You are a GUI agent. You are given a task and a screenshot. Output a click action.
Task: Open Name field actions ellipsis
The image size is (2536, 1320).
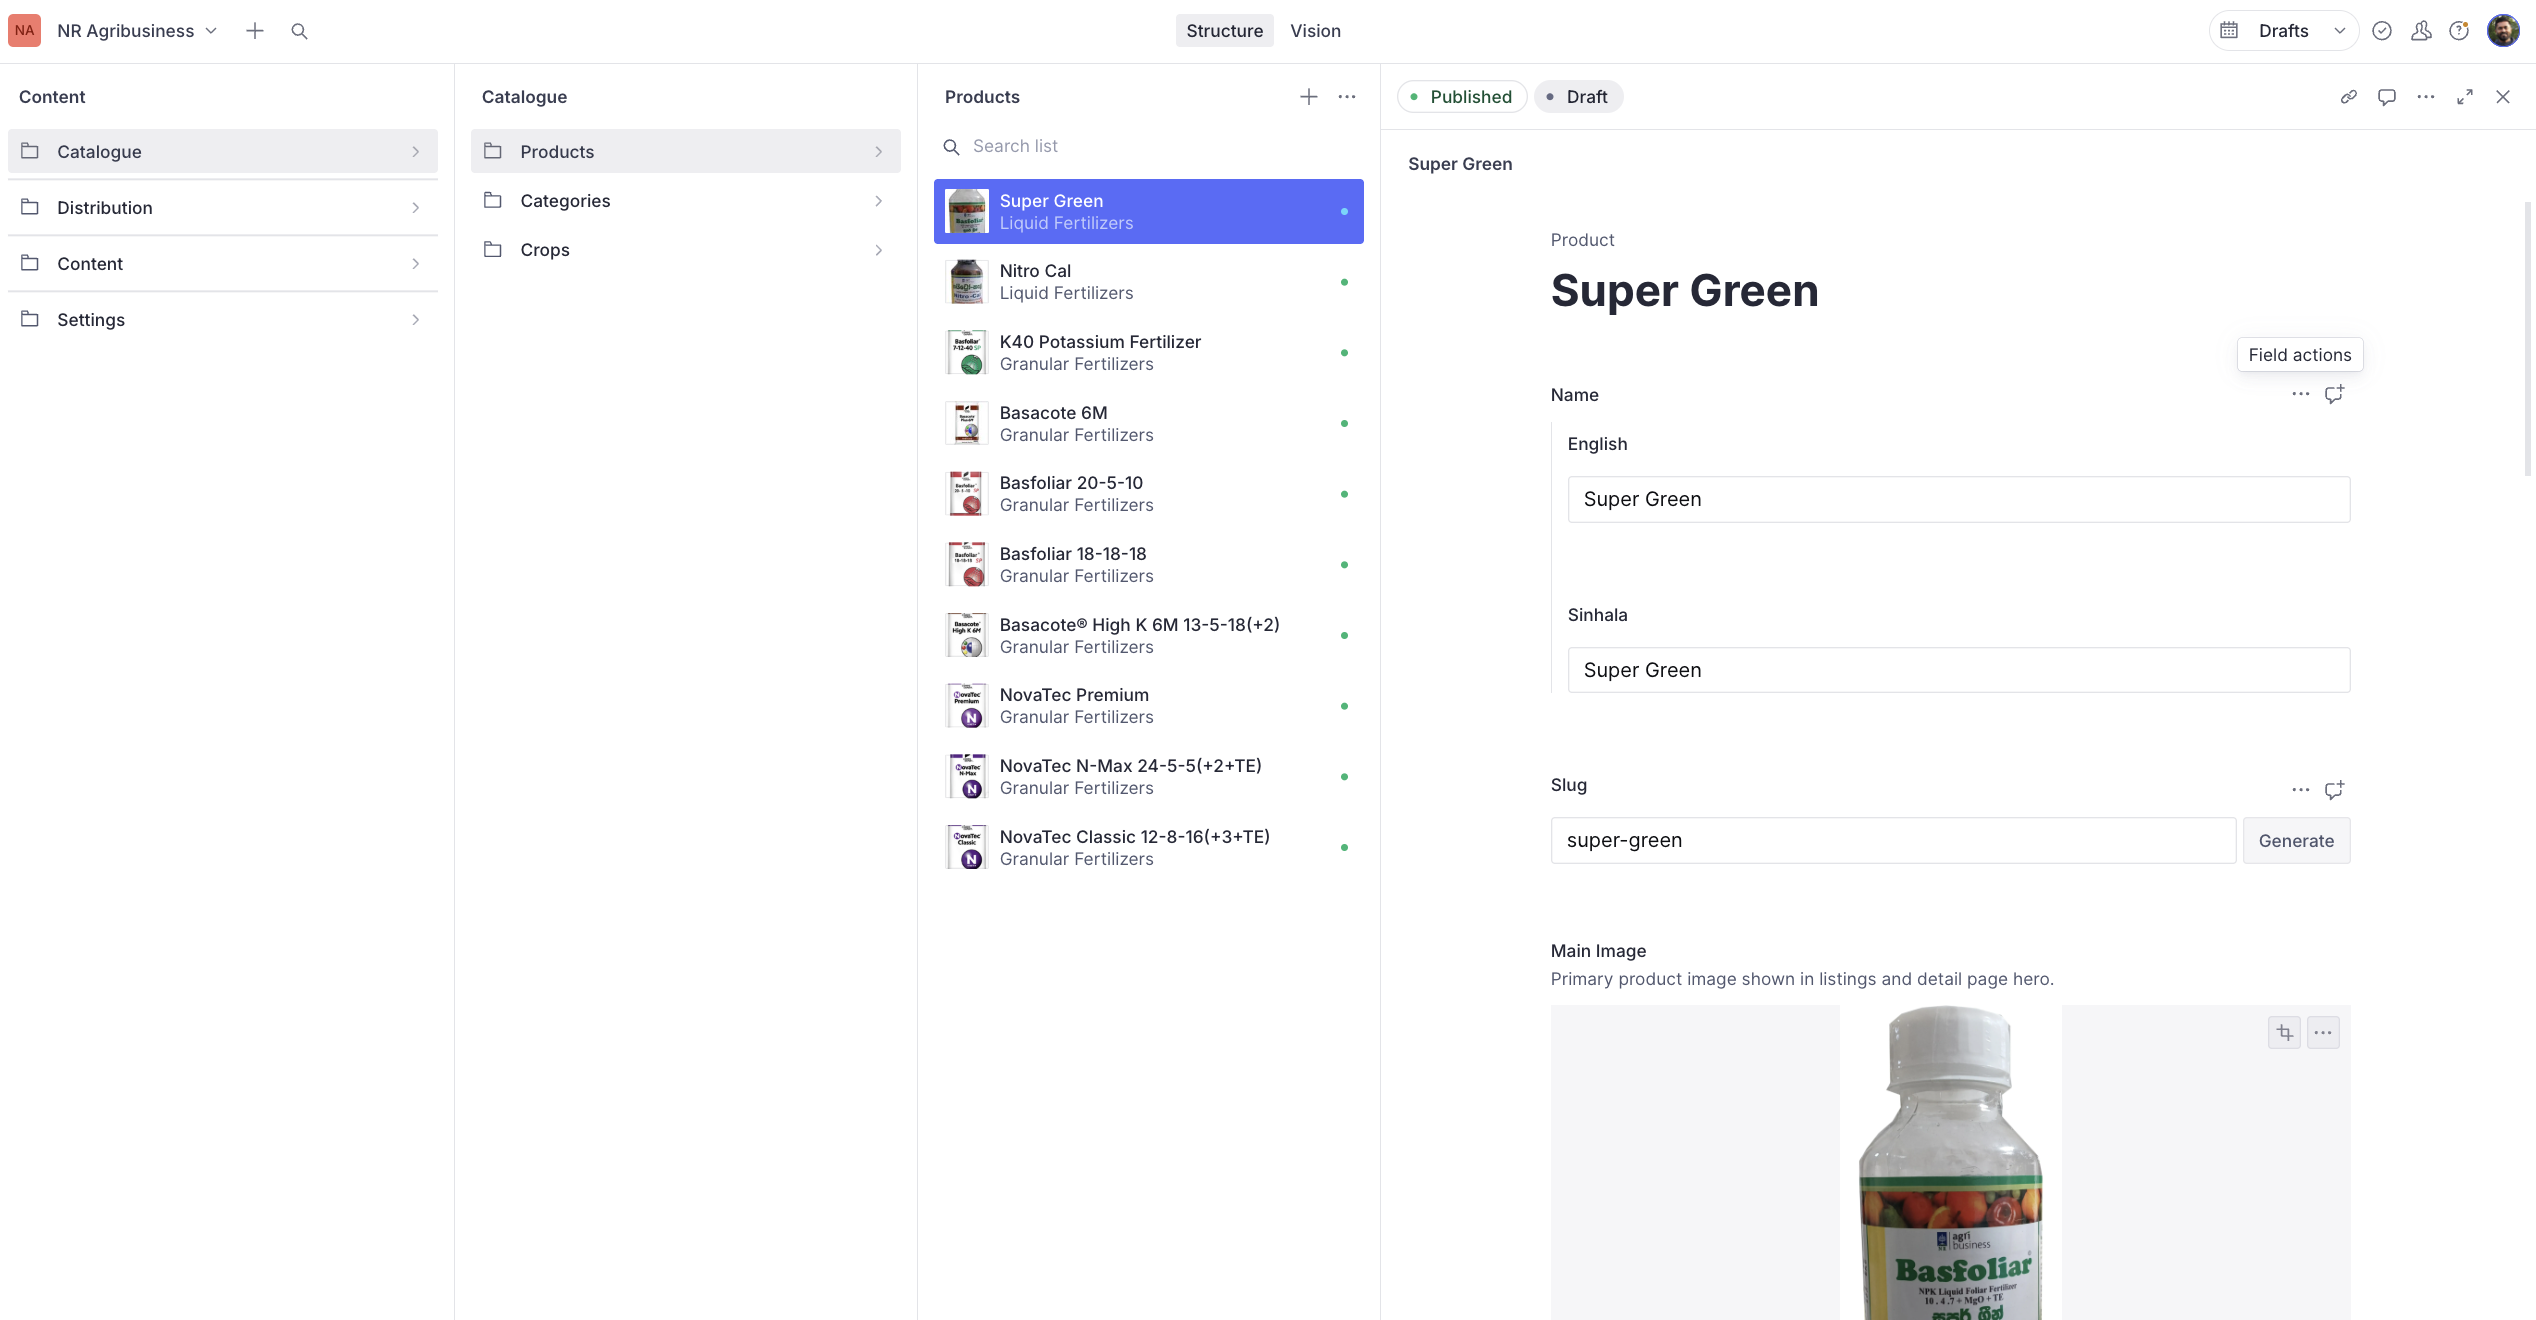click(x=2301, y=394)
